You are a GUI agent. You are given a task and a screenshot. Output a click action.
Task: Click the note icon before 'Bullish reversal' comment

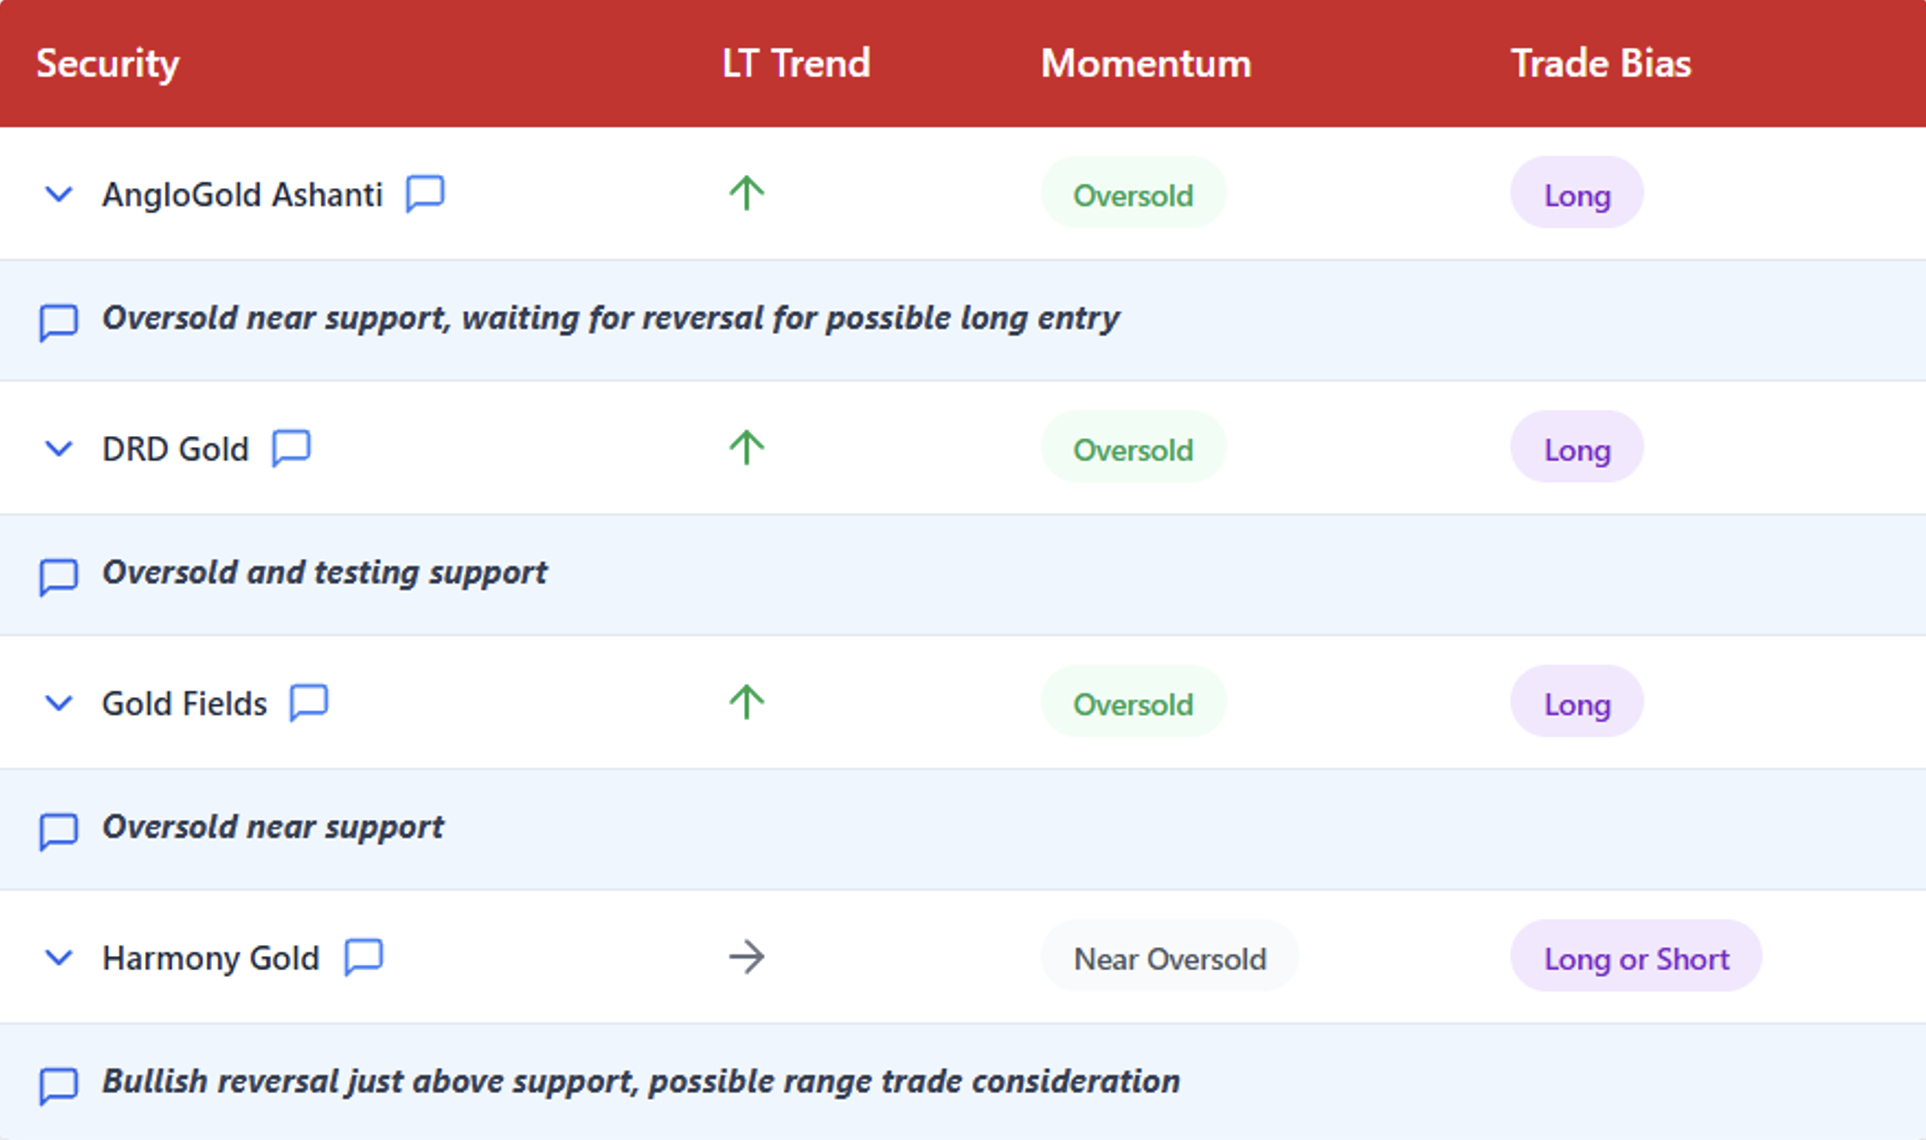pyautogui.click(x=58, y=1085)
